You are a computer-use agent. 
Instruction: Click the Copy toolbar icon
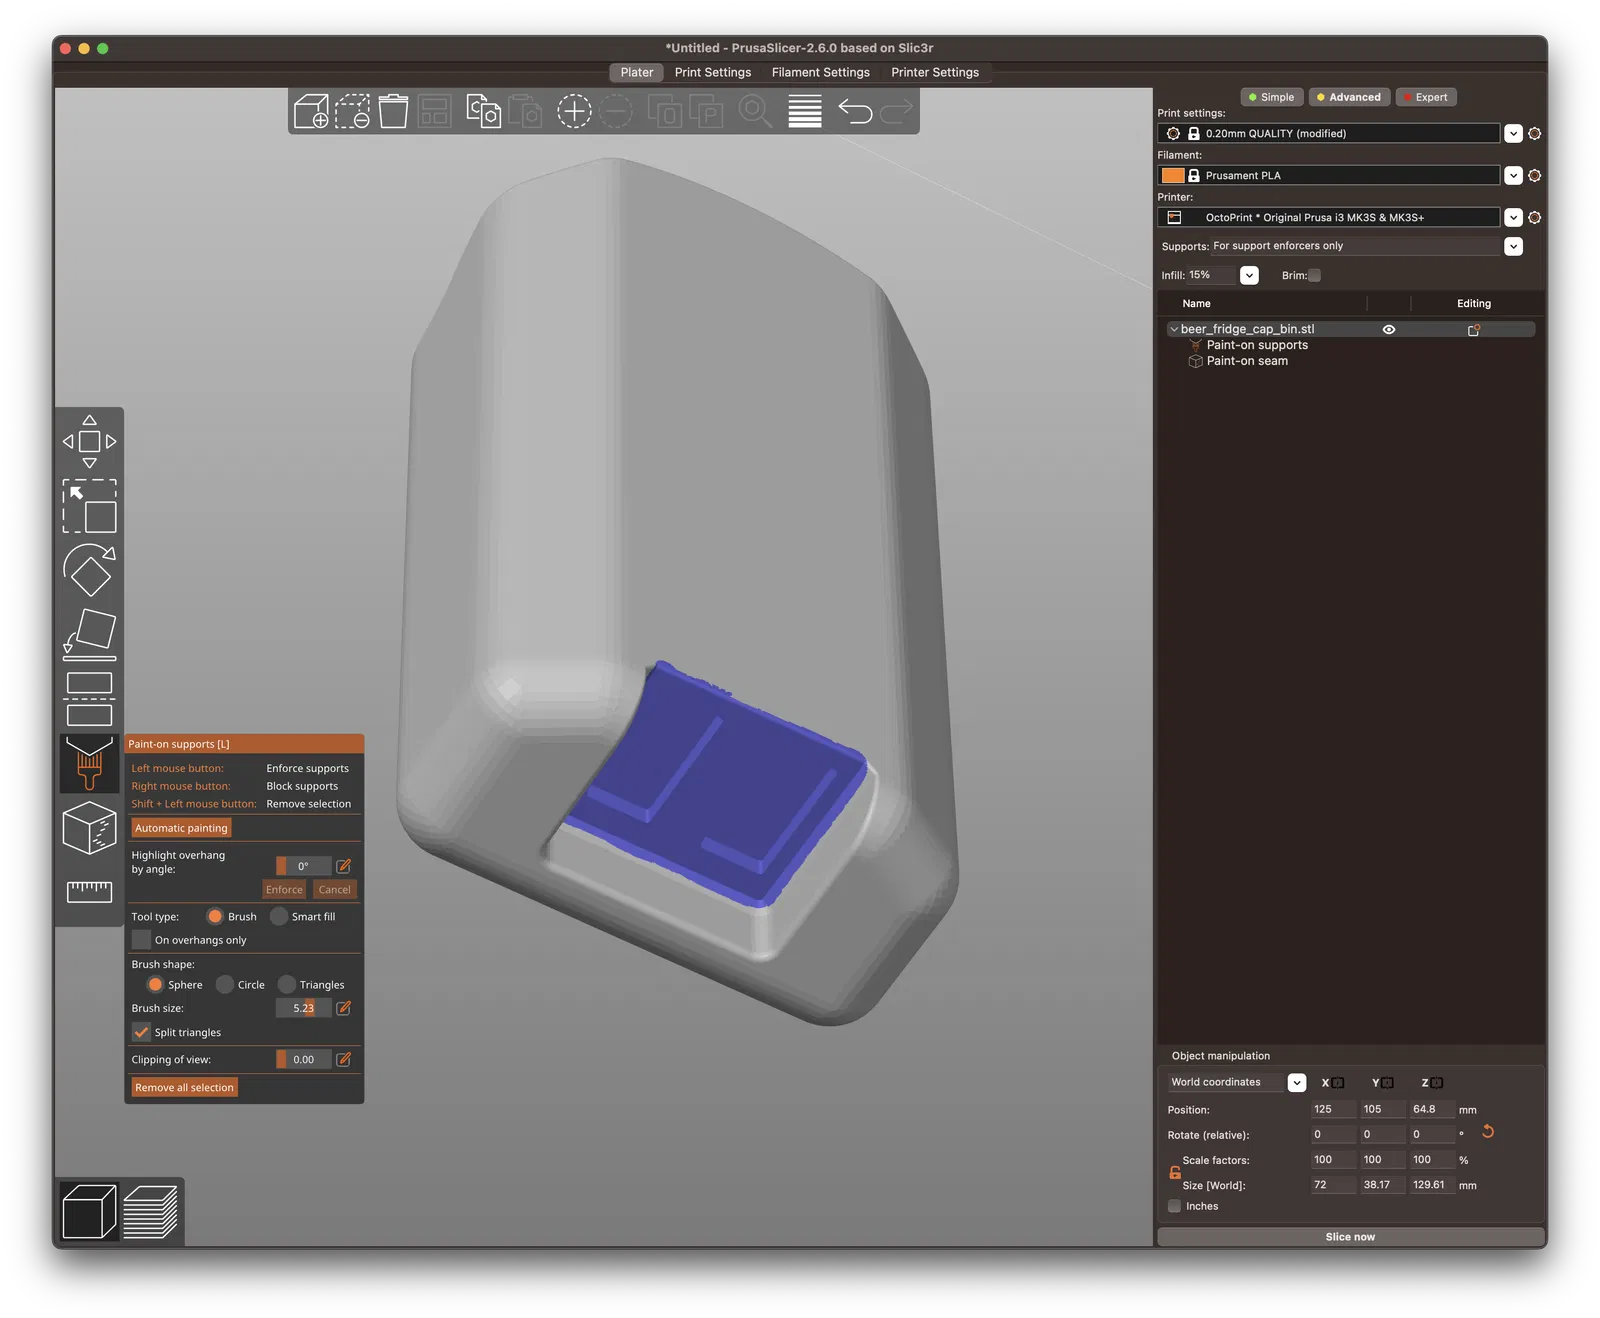[484, 112]
